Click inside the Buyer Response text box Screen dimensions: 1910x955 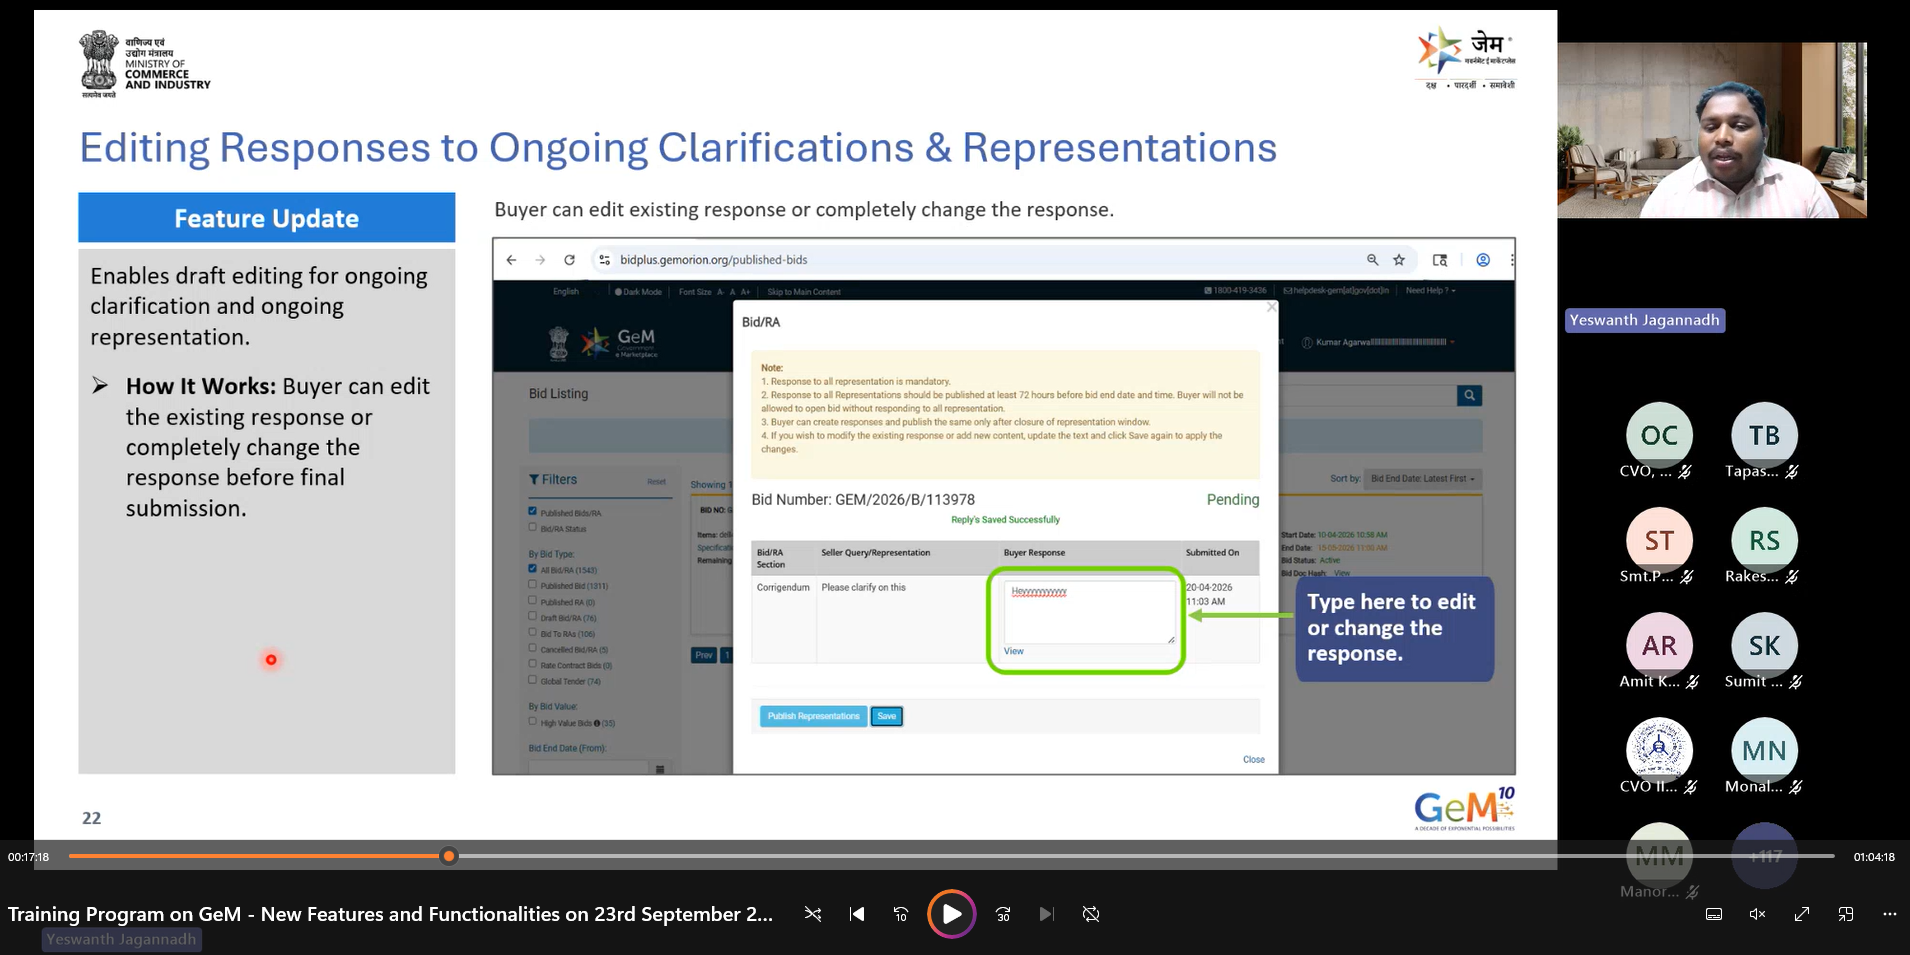[1090, 612]
